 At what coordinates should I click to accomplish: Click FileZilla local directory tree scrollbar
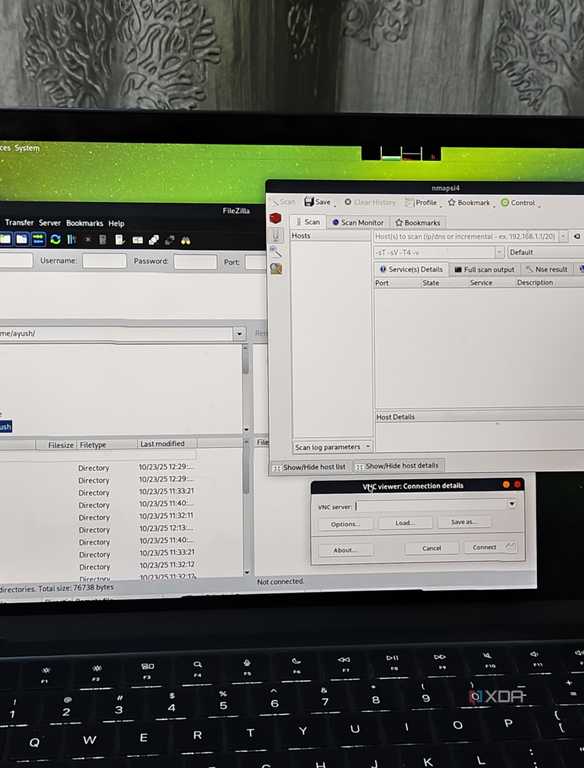coord(245,388)
